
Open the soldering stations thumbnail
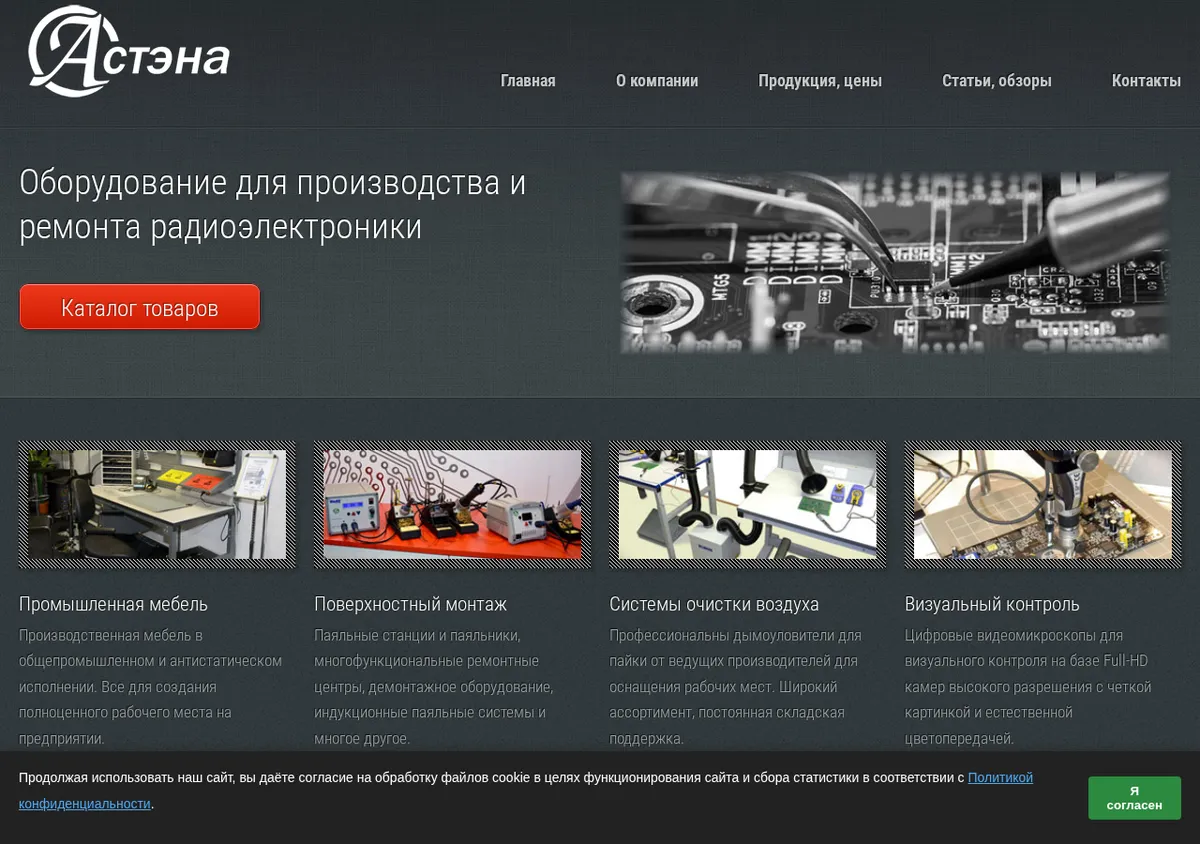pyautogui.click(x=452, y=504)
